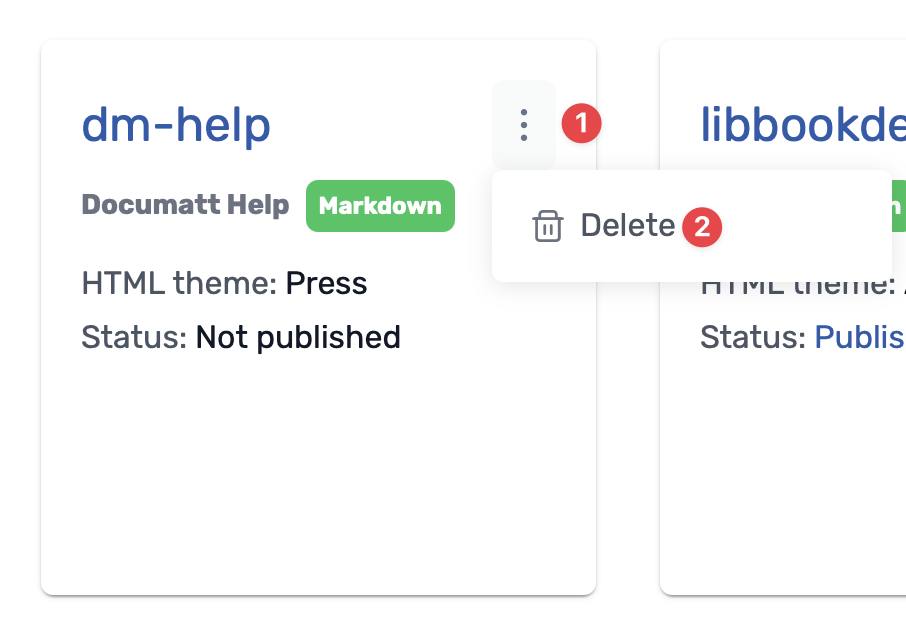
Task: Open the dm-help project title link
Action: coord(176,125)
